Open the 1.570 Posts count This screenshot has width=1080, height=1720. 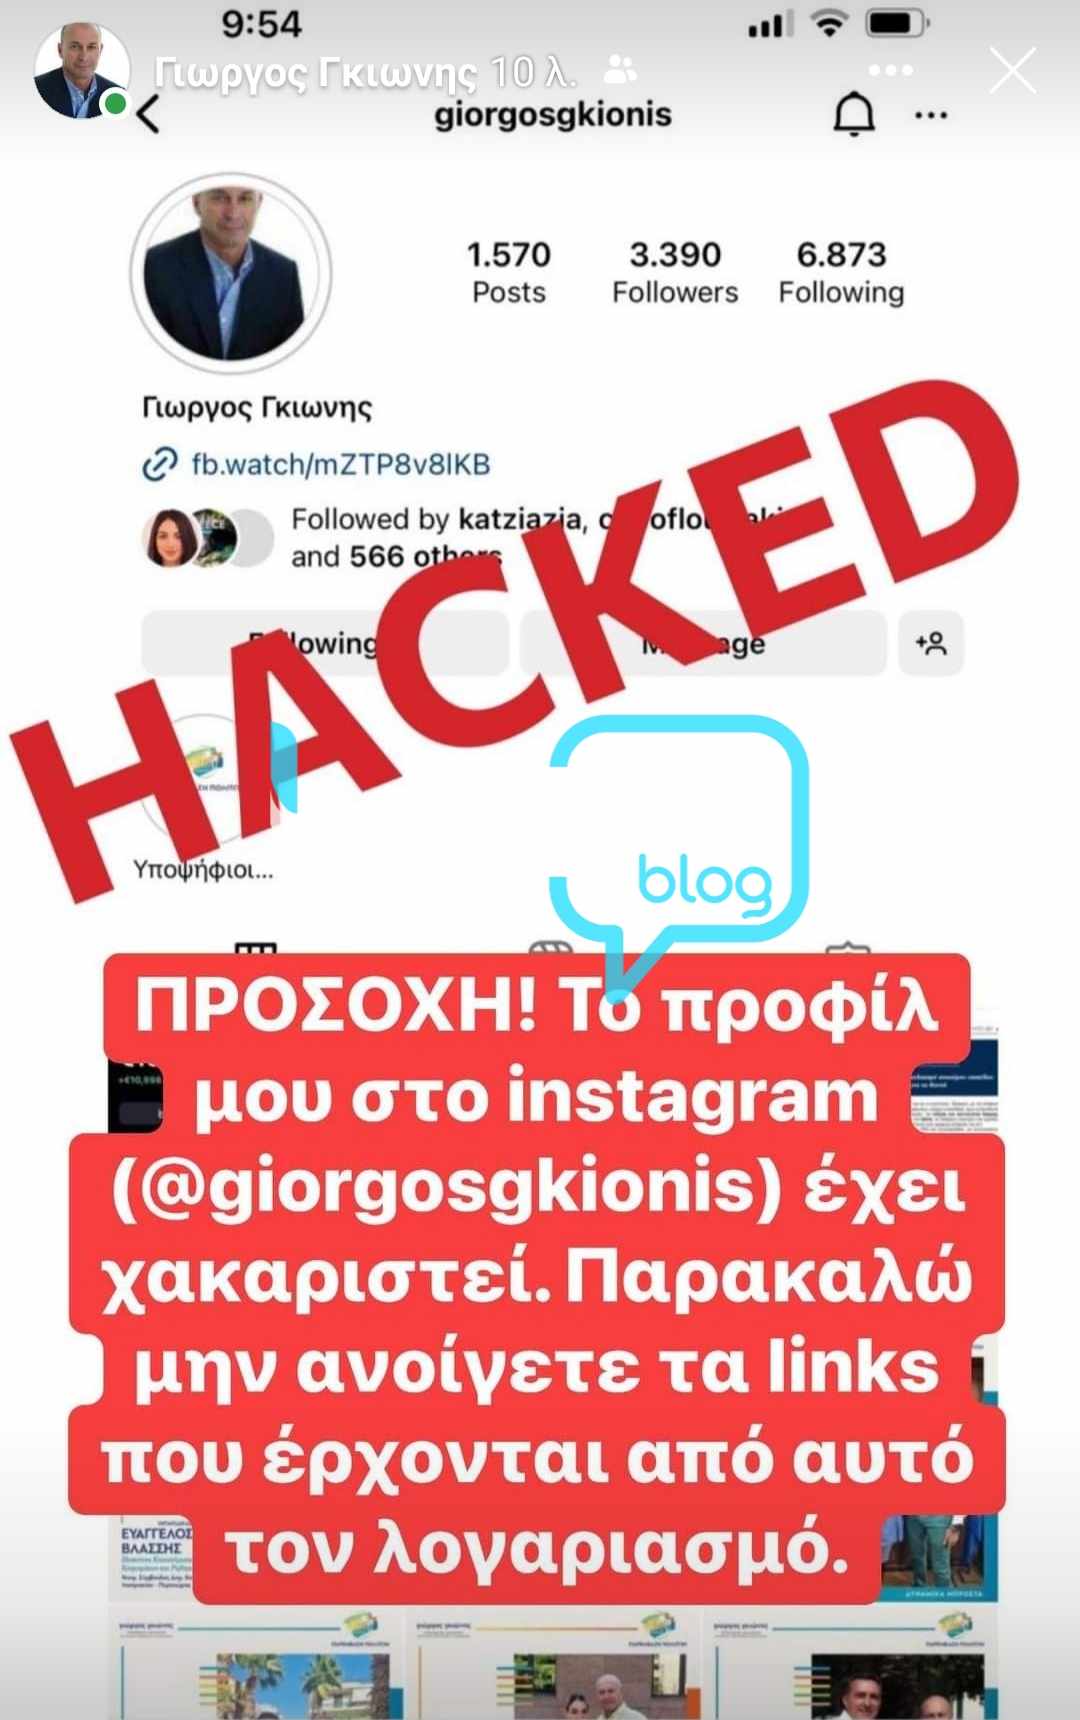[x=509, y=272]
